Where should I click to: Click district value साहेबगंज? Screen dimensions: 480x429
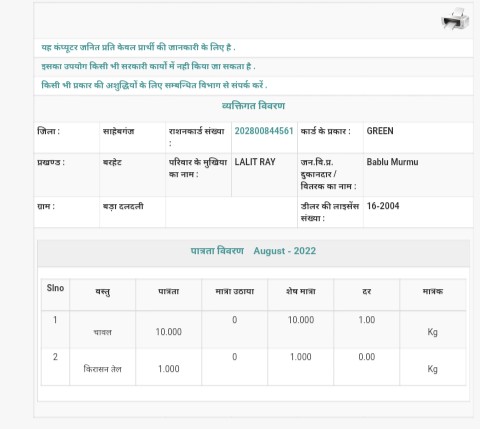(x=119, y=131)
